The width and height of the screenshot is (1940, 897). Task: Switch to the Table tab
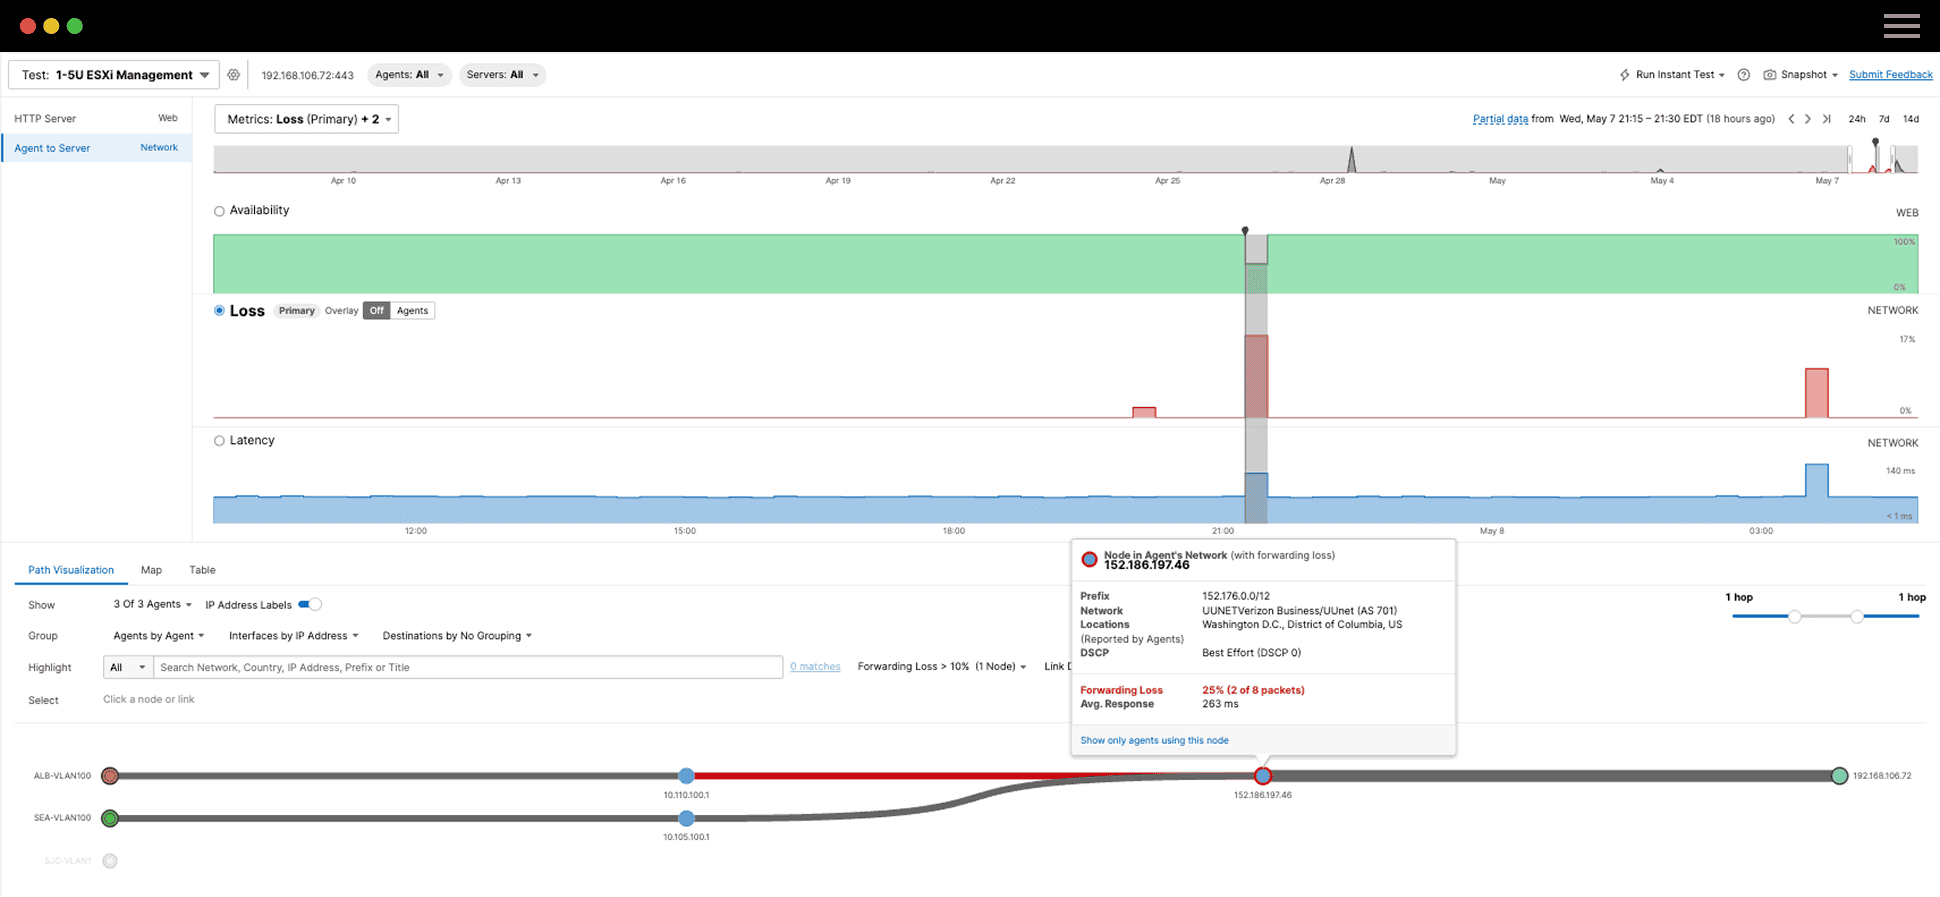(x=202, y=570)
